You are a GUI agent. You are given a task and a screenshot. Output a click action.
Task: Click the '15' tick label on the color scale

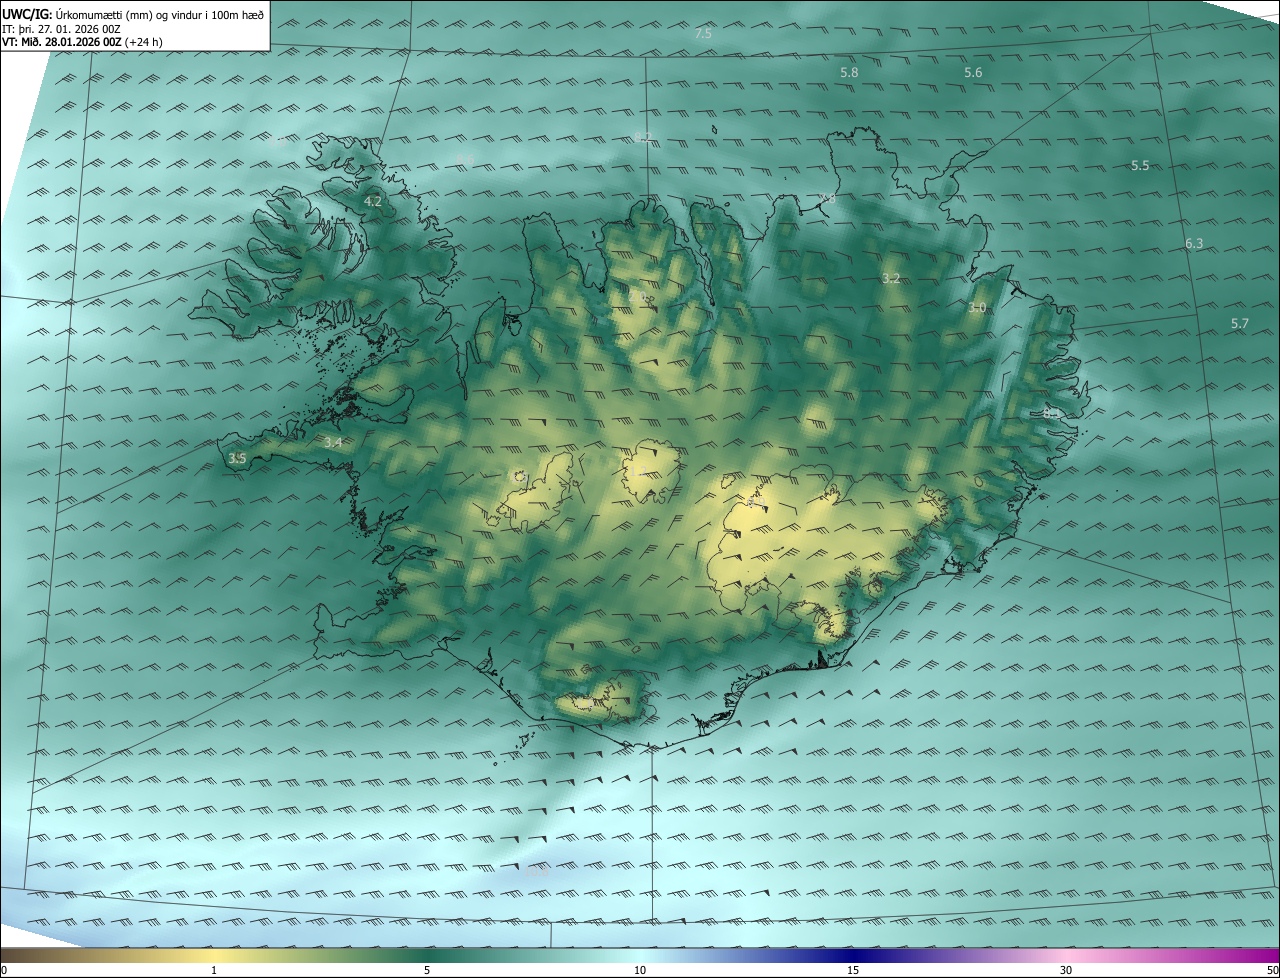click(853, 970)
